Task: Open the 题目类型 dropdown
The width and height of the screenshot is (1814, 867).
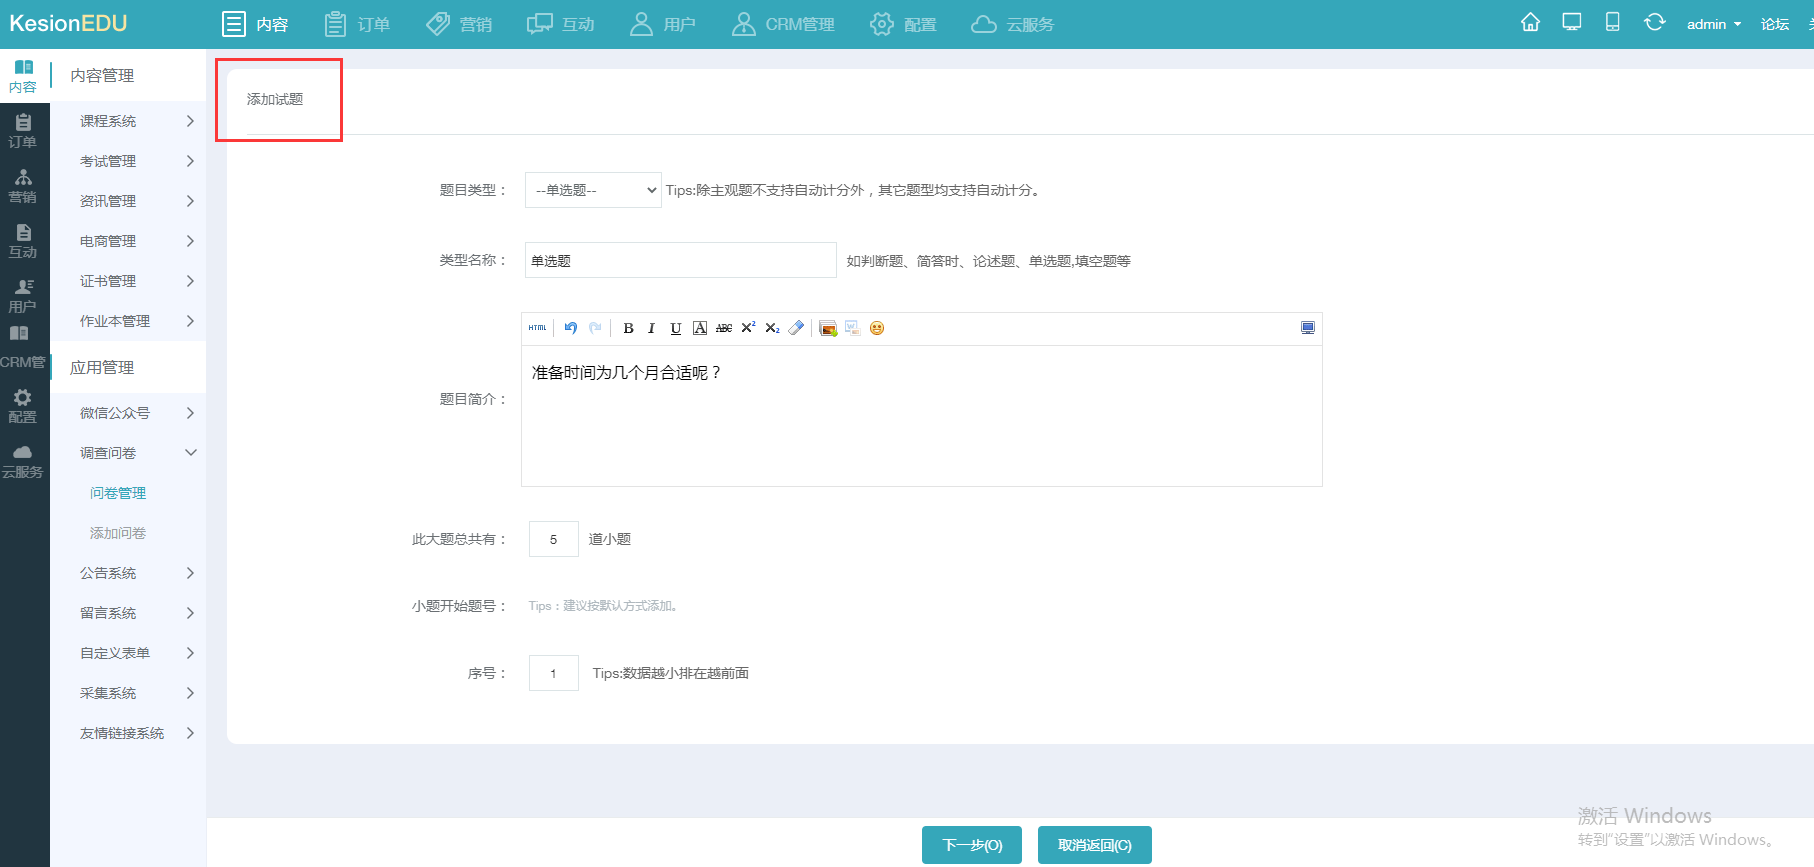Action: 593,190
